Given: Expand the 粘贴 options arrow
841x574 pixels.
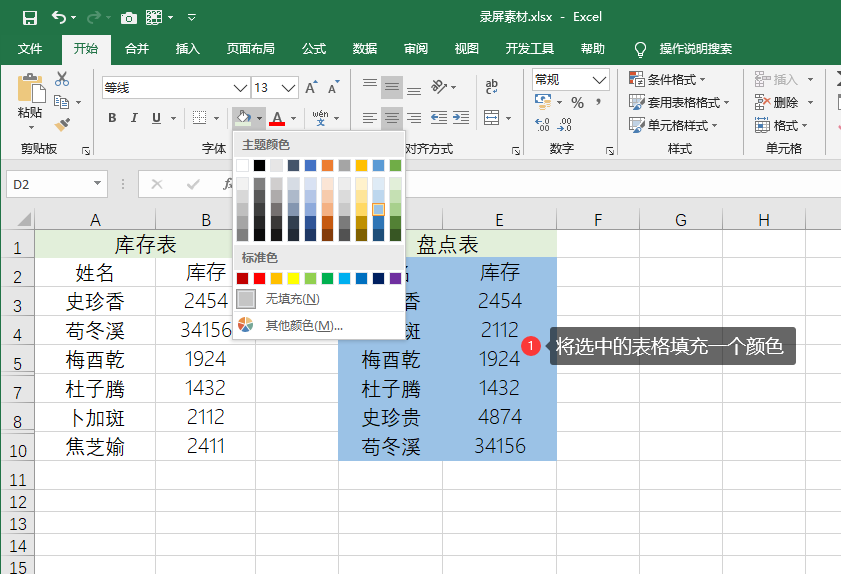Looking at the screenshot, I should click(x=31, y=128).
